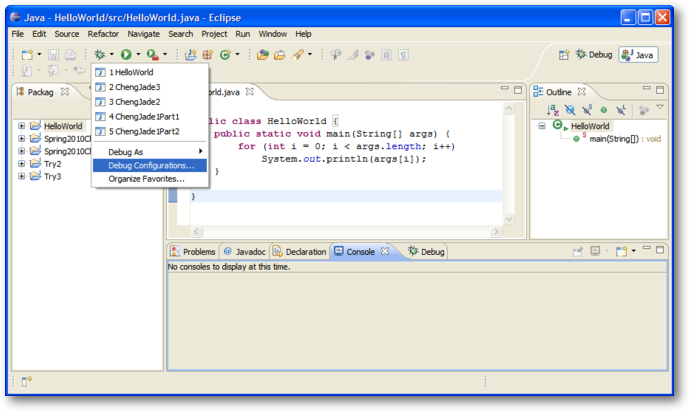This screenshot has height=411, width=689.
Task: Open the External Tools dropdown arrow
Action: coord(165,55)
